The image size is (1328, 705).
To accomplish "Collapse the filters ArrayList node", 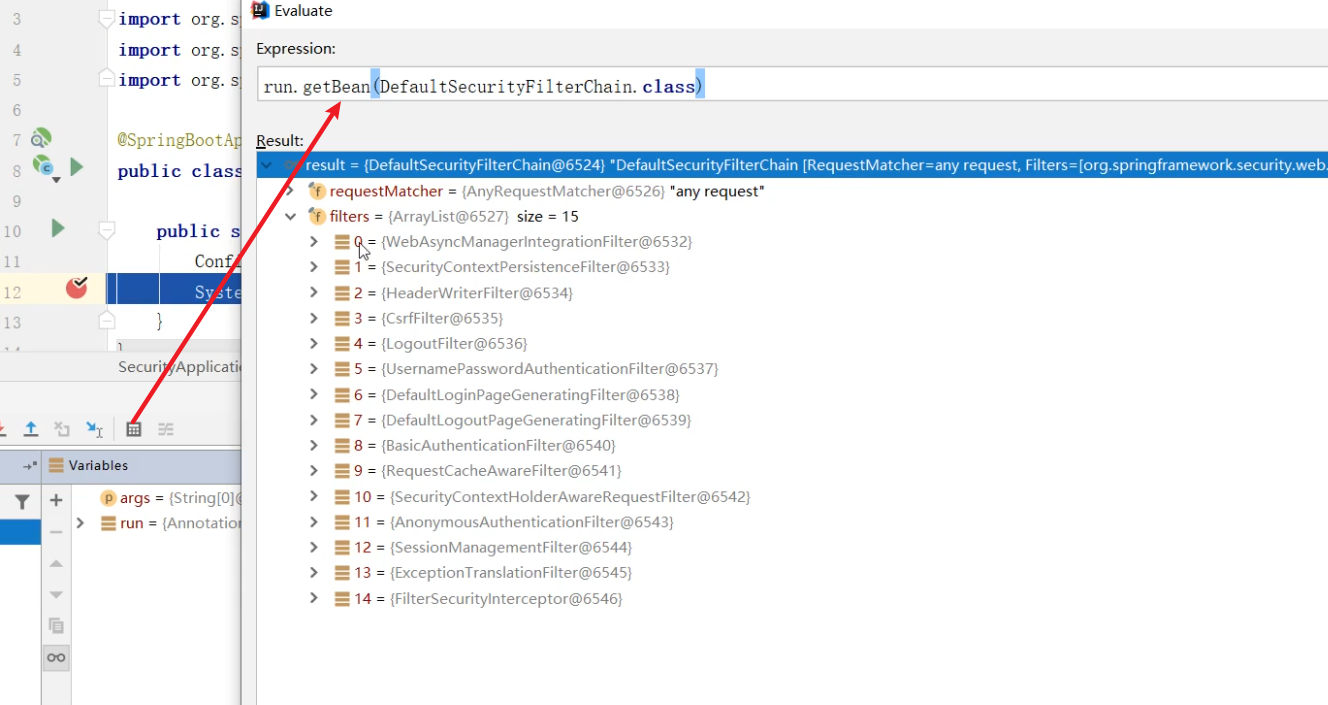I will pyautogui.click(x=290, y=216).
